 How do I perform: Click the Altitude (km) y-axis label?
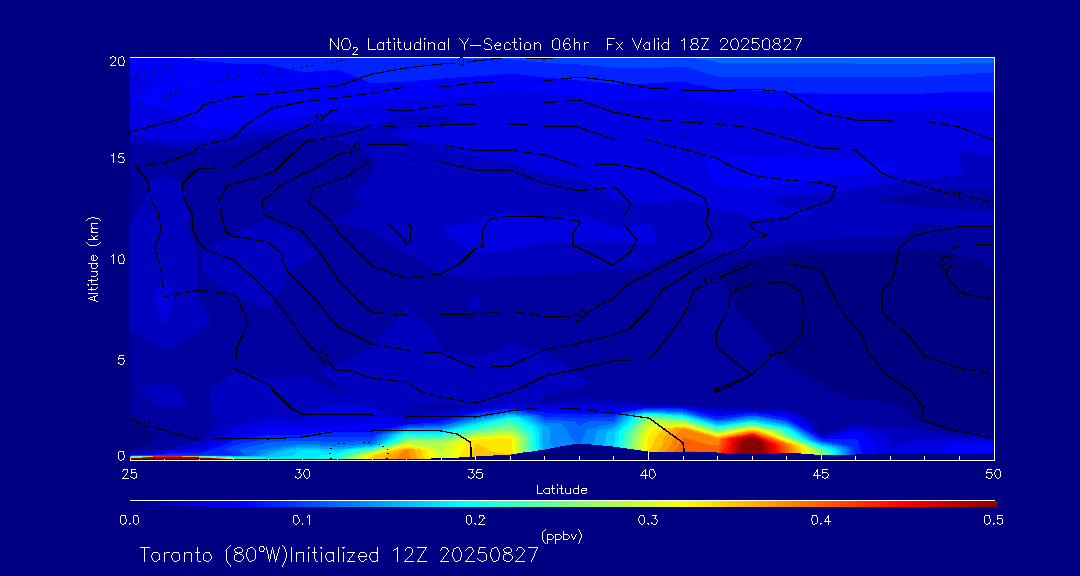93,259
